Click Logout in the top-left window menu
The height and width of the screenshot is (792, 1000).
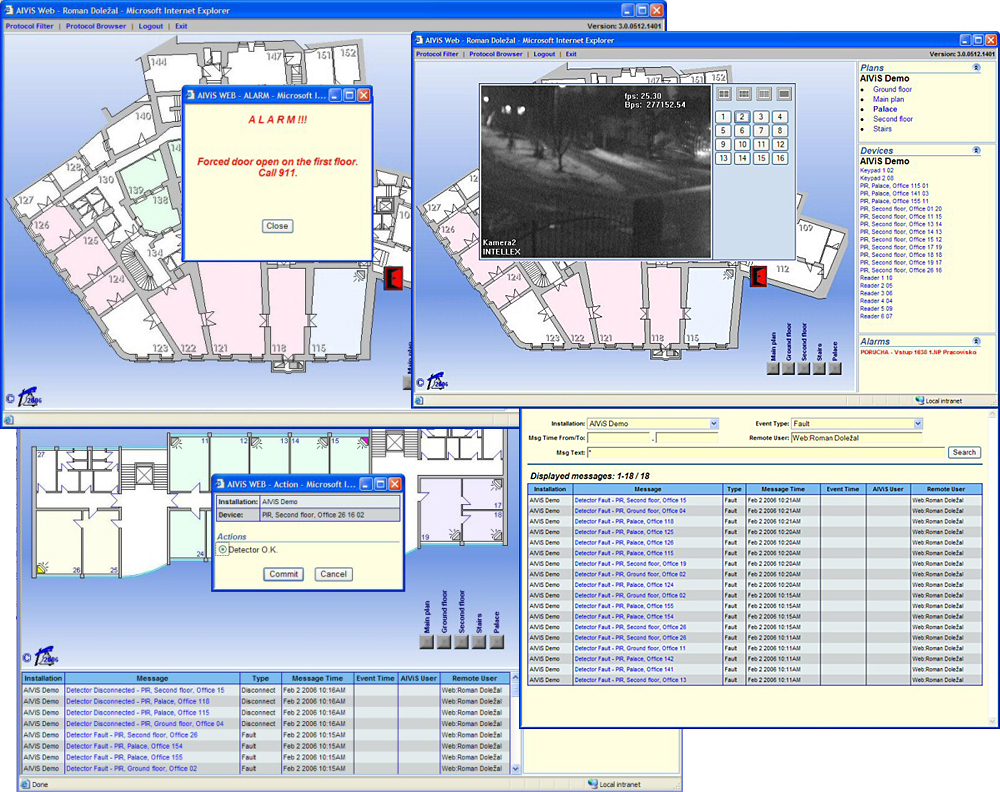coord(151,26)
